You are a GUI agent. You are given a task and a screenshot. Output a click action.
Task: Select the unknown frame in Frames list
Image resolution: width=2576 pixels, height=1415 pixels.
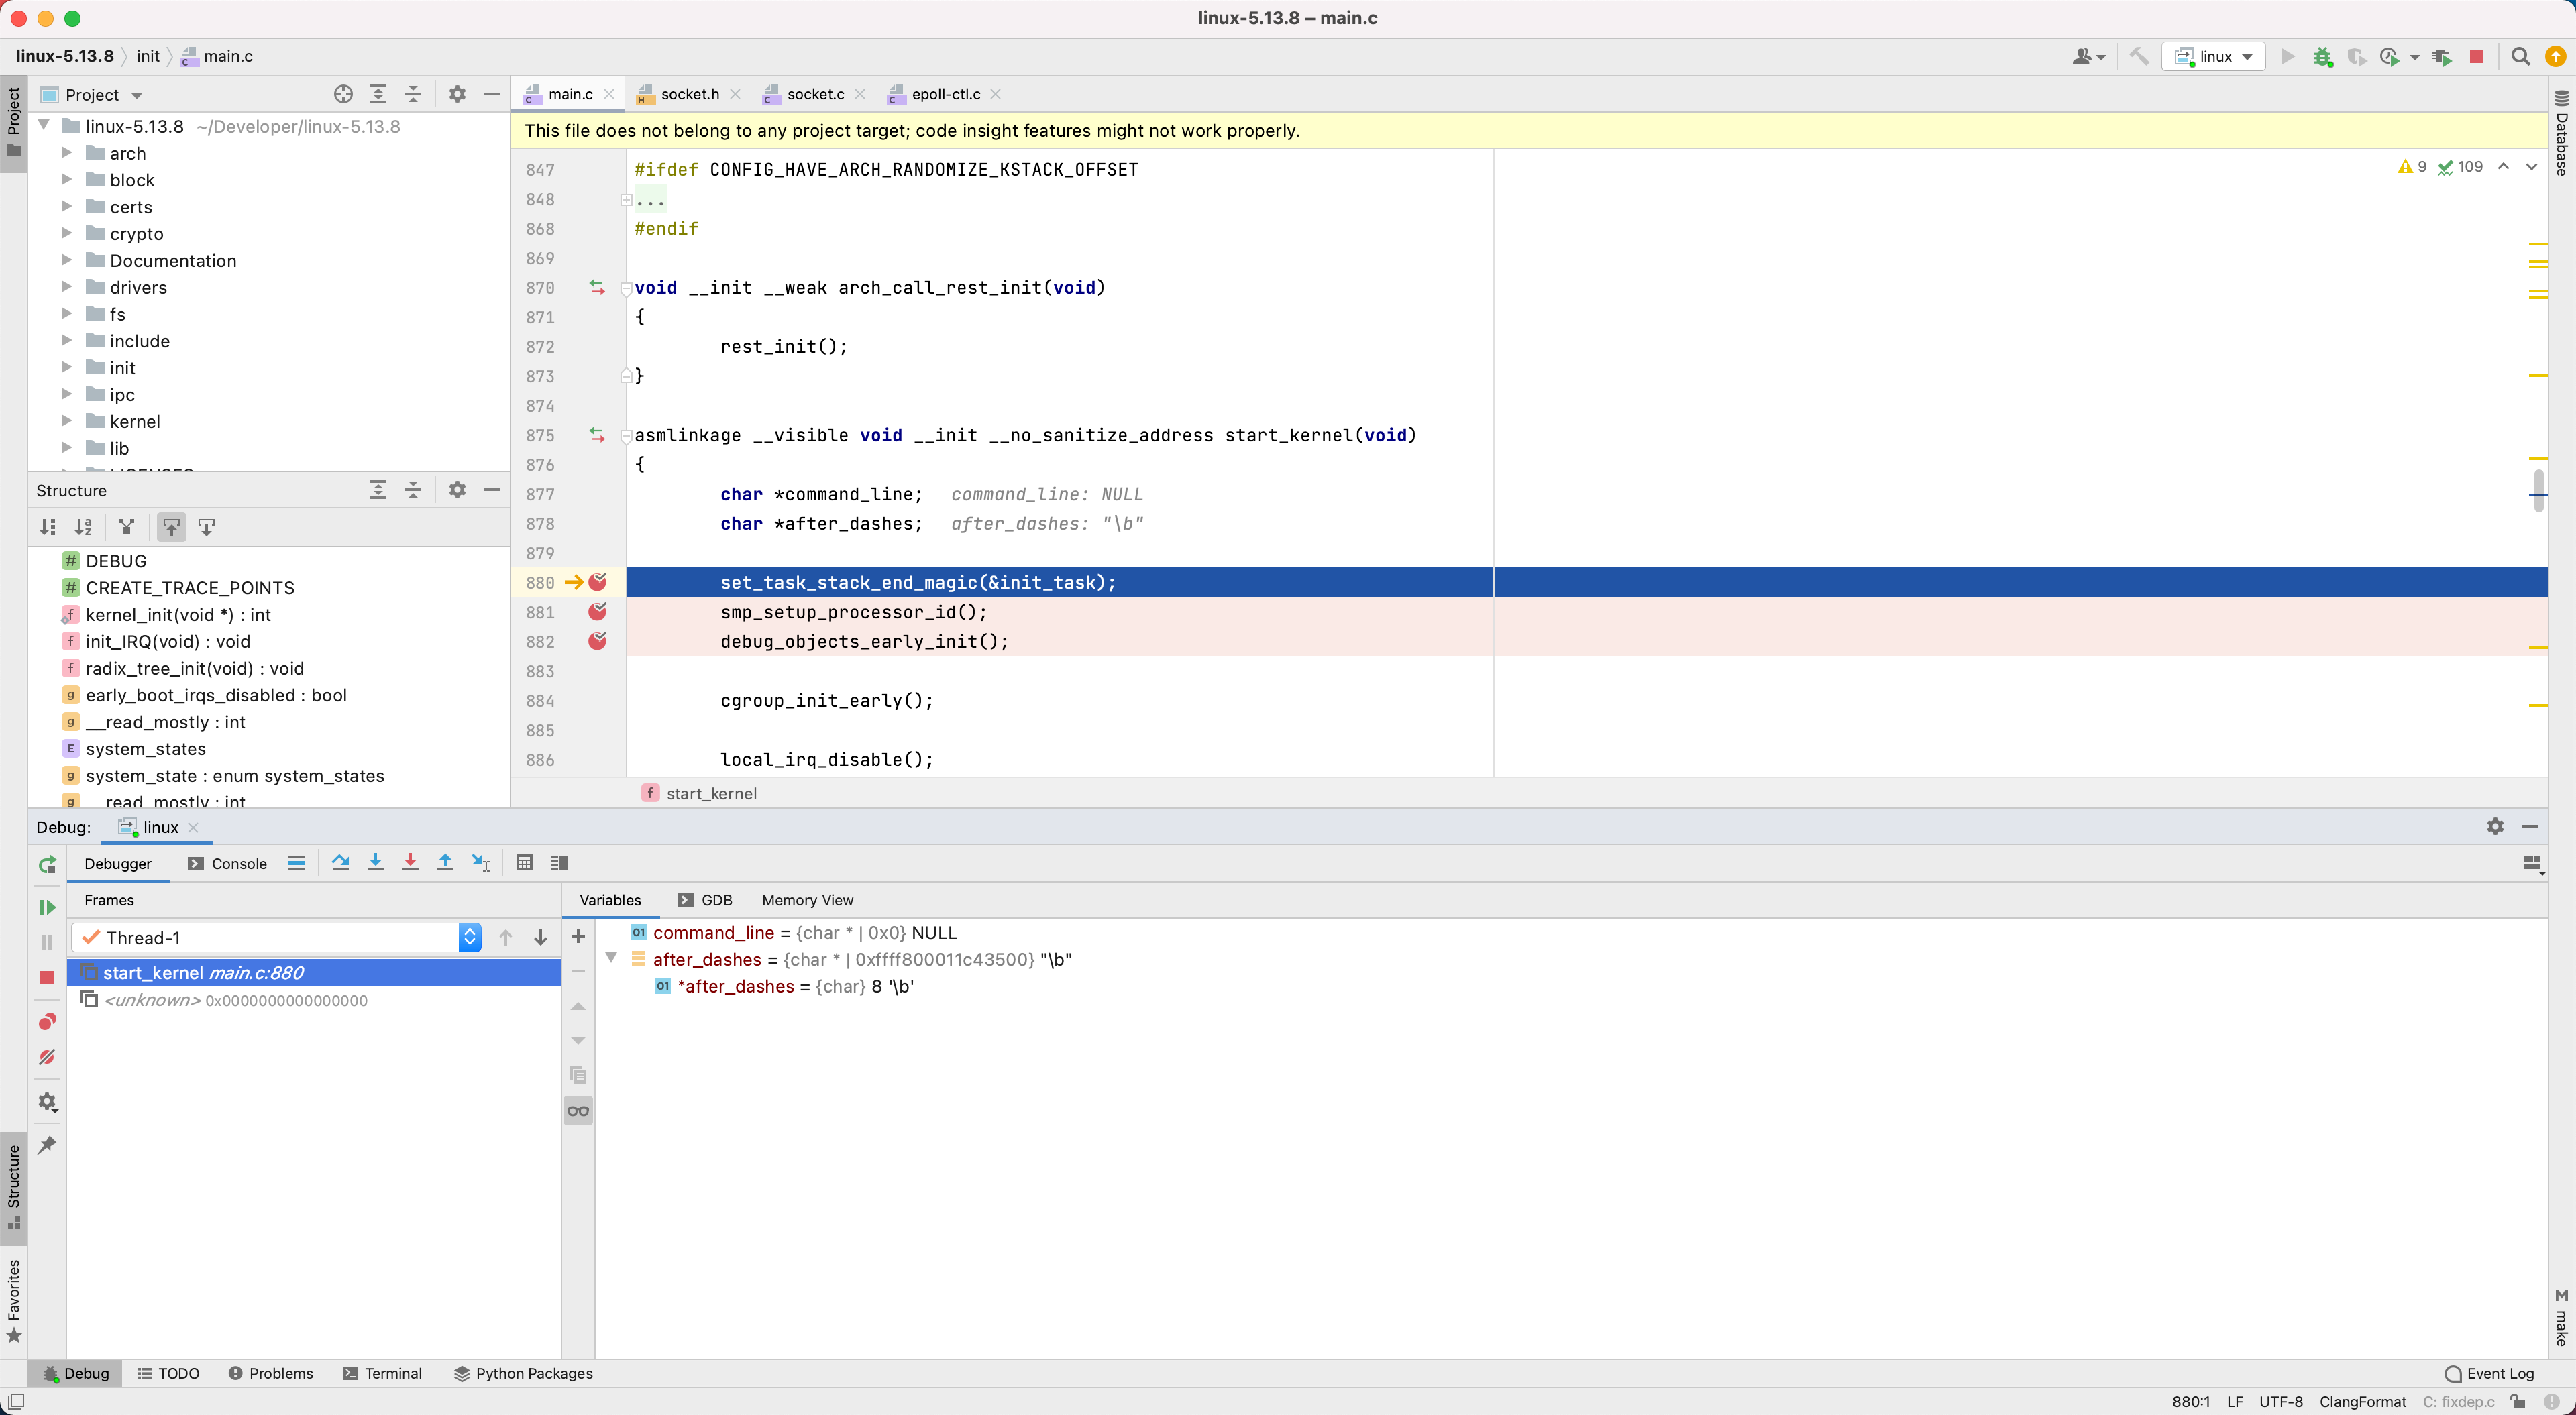[236, 1000]
